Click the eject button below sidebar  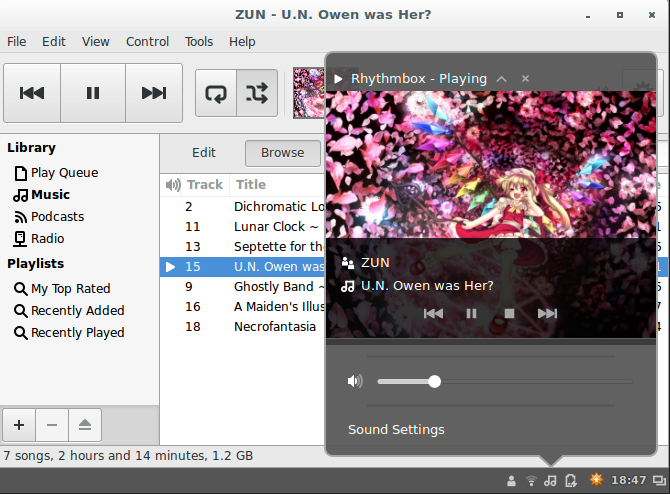pos(85,425)
